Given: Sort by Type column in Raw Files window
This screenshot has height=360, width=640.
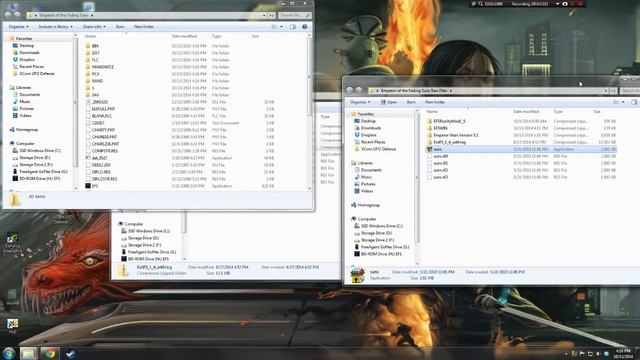Looking at the screenshot, I should coord(558,111).
